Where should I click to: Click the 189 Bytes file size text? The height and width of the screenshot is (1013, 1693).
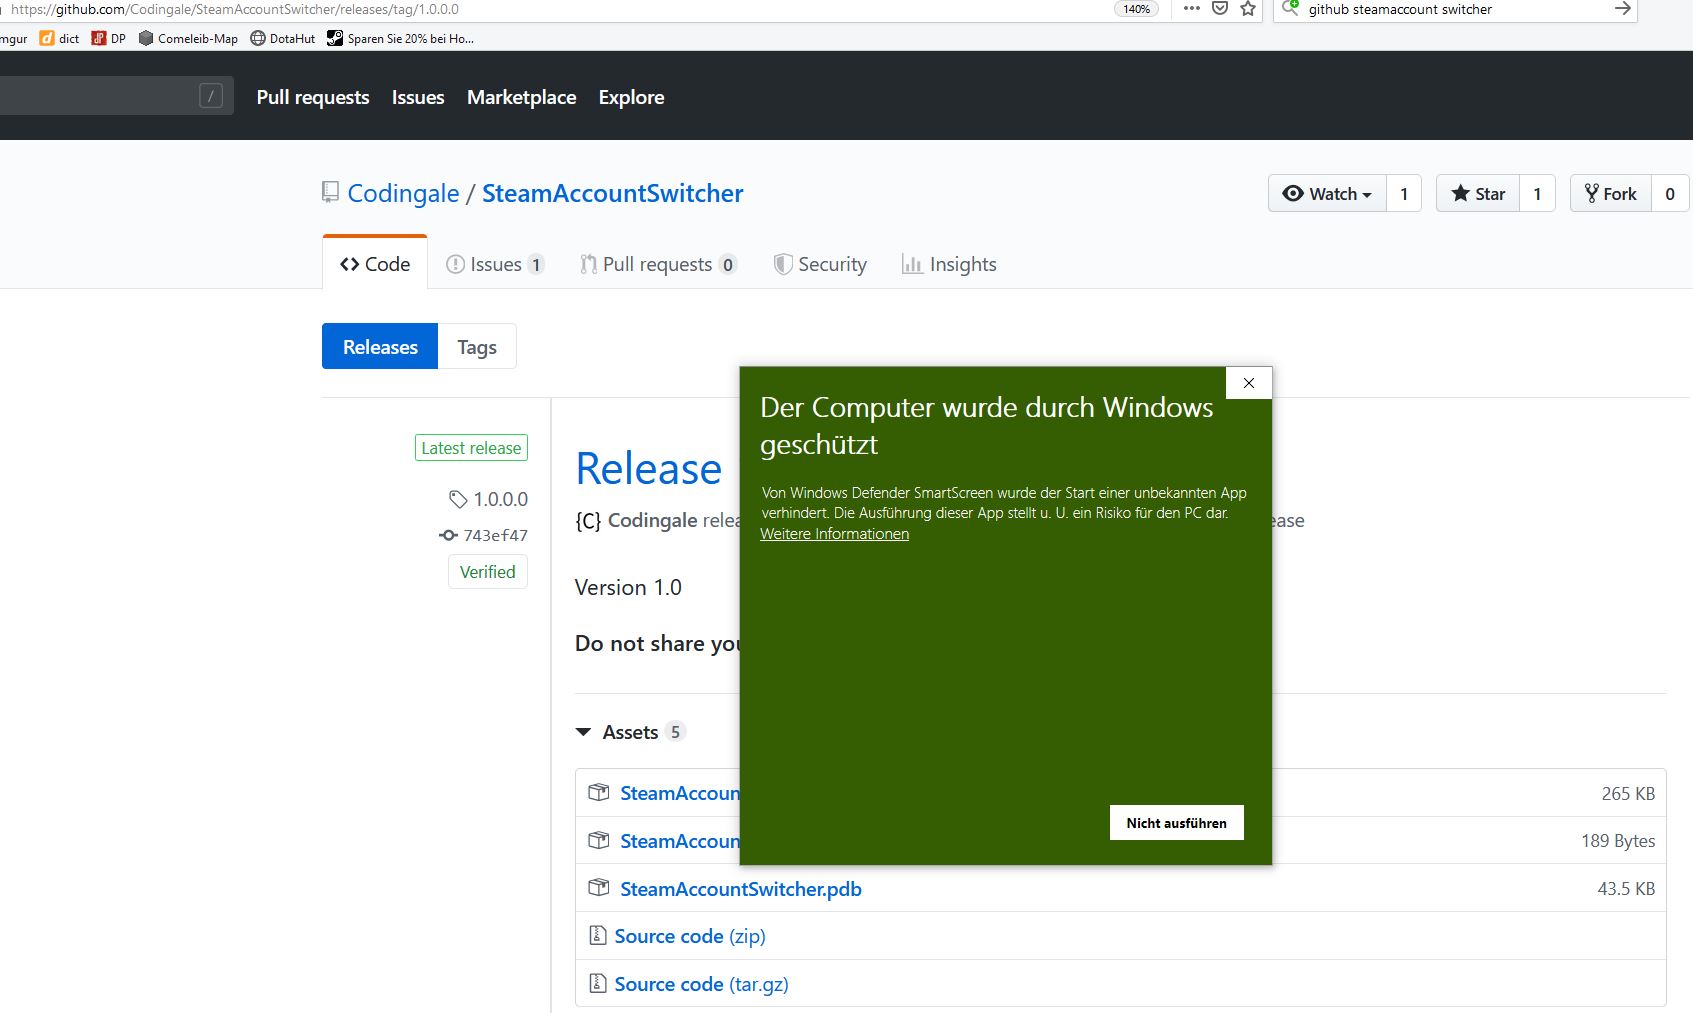pyautogui.click(x=1618, y=841)
